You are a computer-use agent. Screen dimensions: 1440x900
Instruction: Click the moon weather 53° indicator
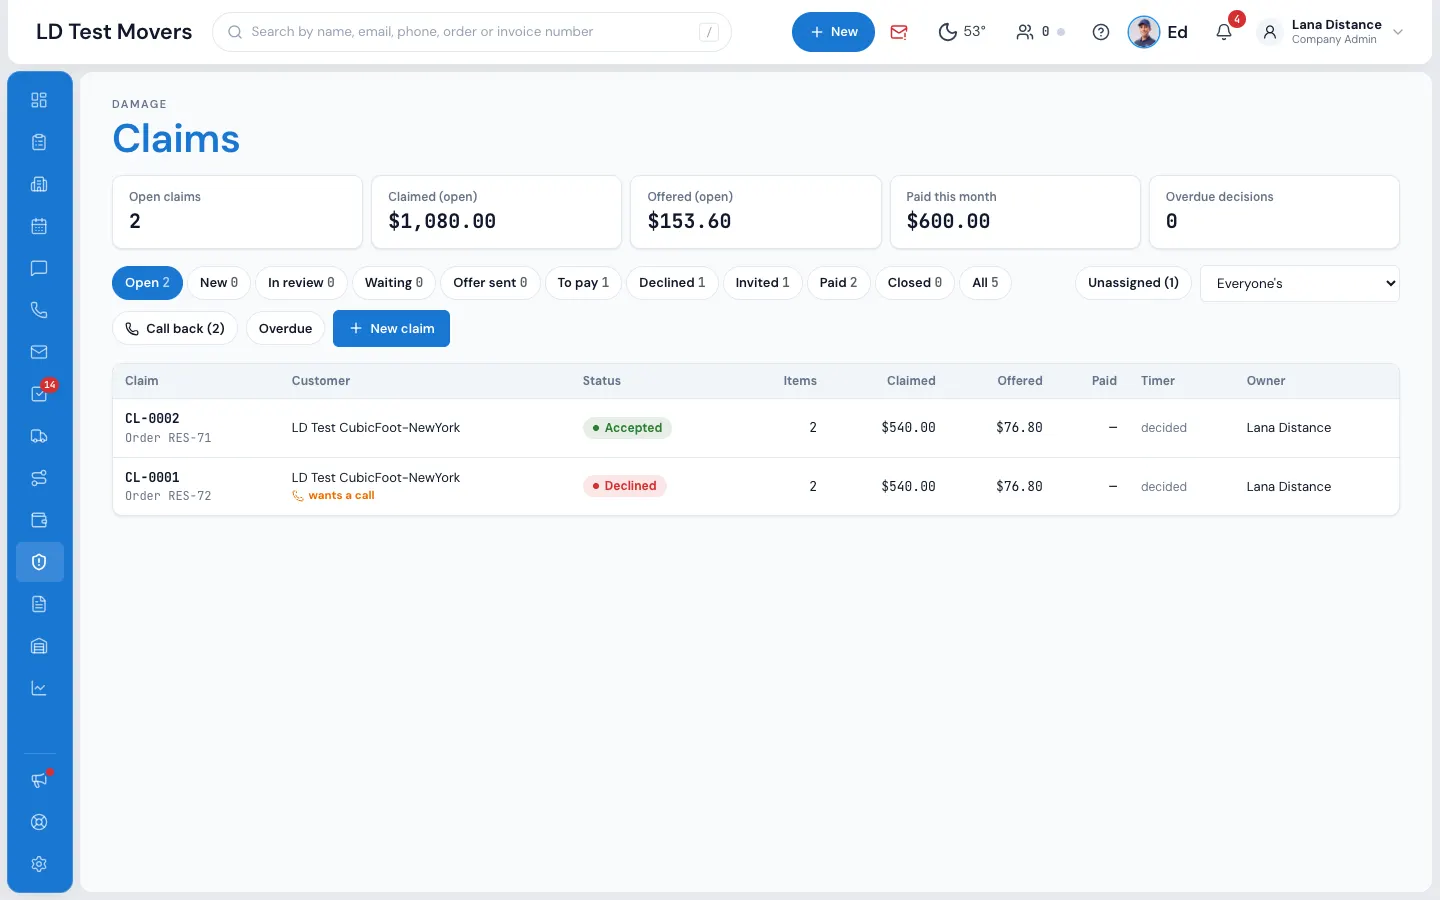pos(962,32)
